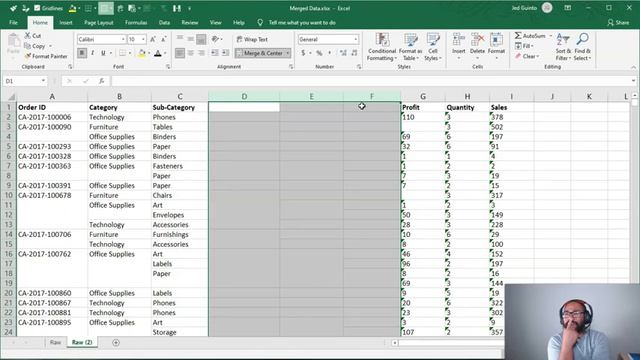
Task: Expand the formula bar chevron
Action: pyautogui.click(x=633, y=81)
